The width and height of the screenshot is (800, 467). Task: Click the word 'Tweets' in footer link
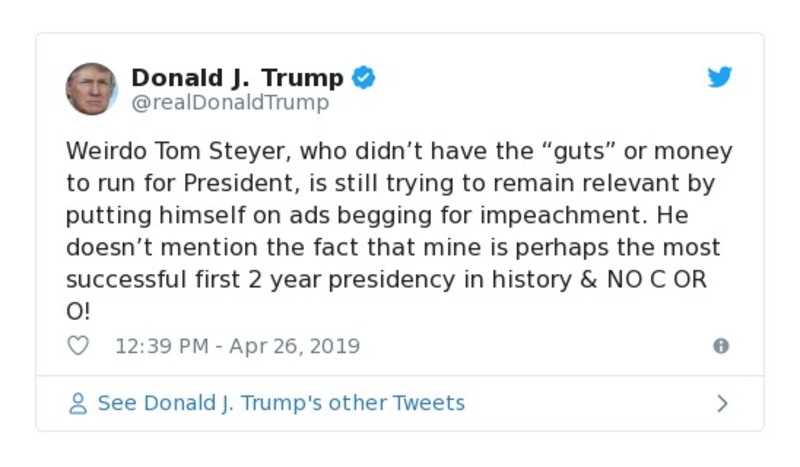(428, 404)
